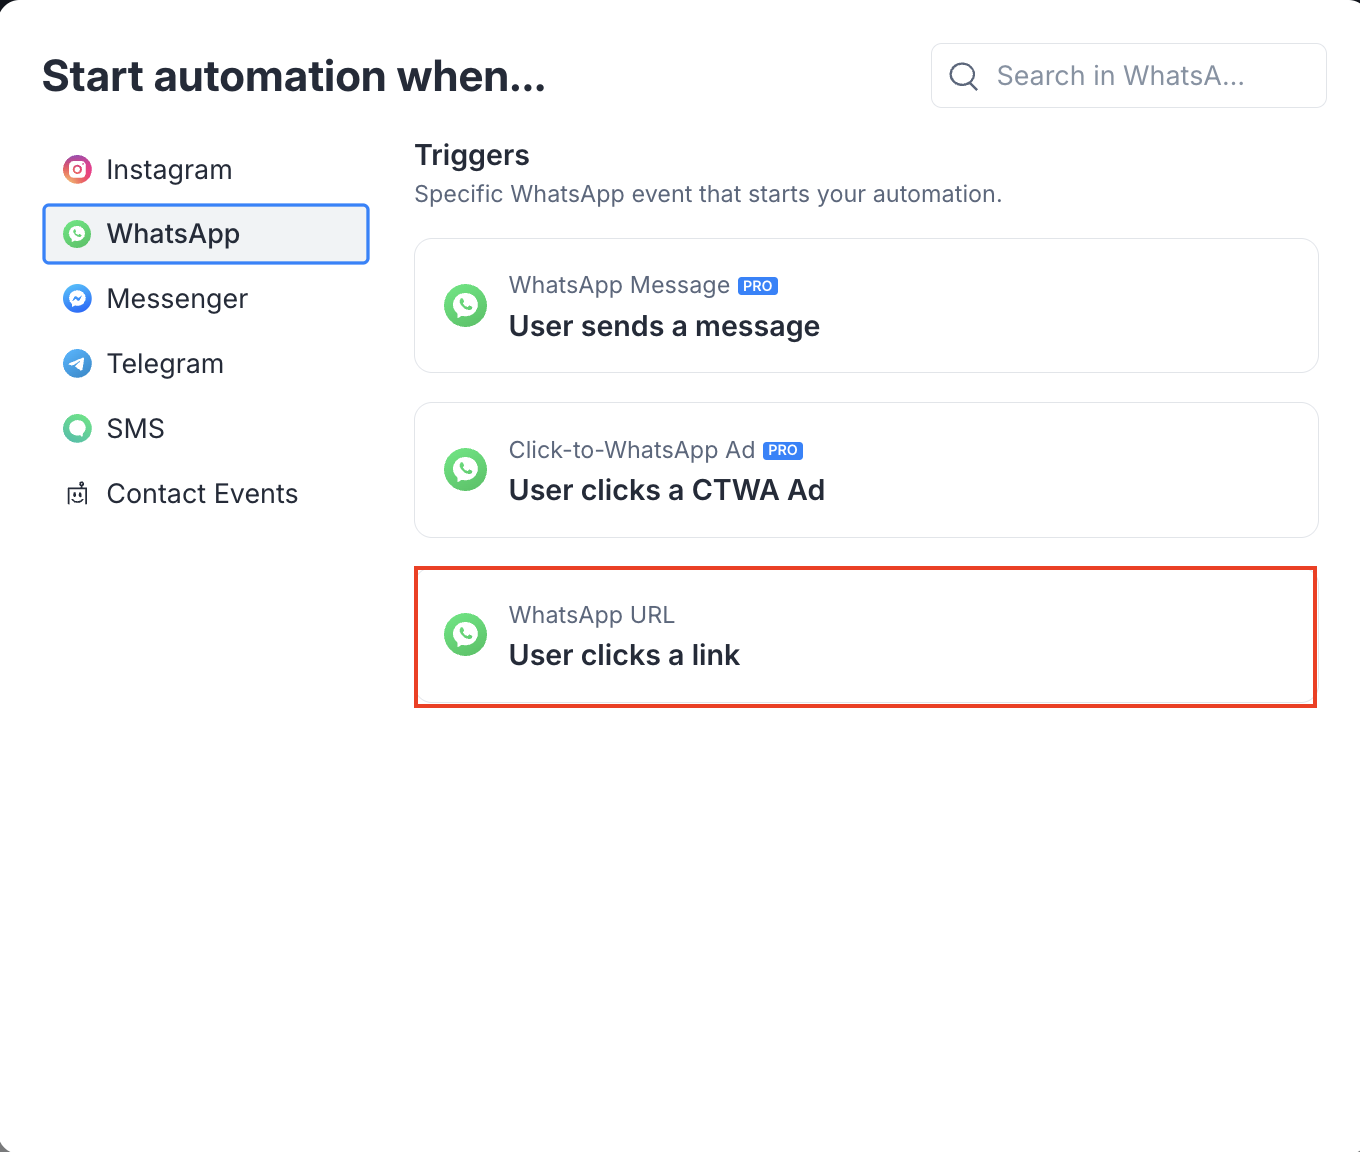The image size is (1360, 1152).
Task: Click the WhatsApp URL label text
Action: pos(592,615)
